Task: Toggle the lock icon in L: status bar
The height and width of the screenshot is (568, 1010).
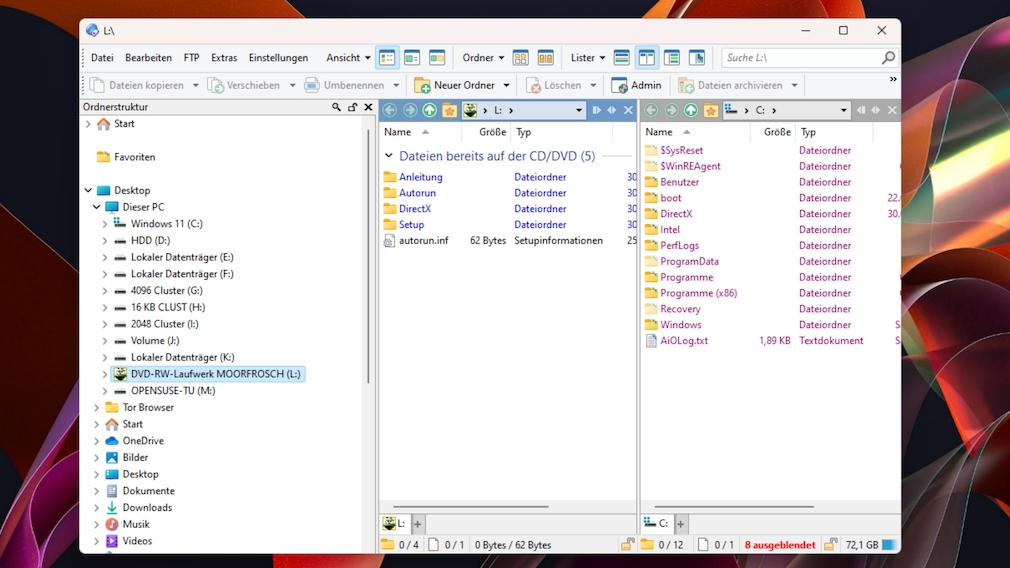Action: [x=626, y=545]
